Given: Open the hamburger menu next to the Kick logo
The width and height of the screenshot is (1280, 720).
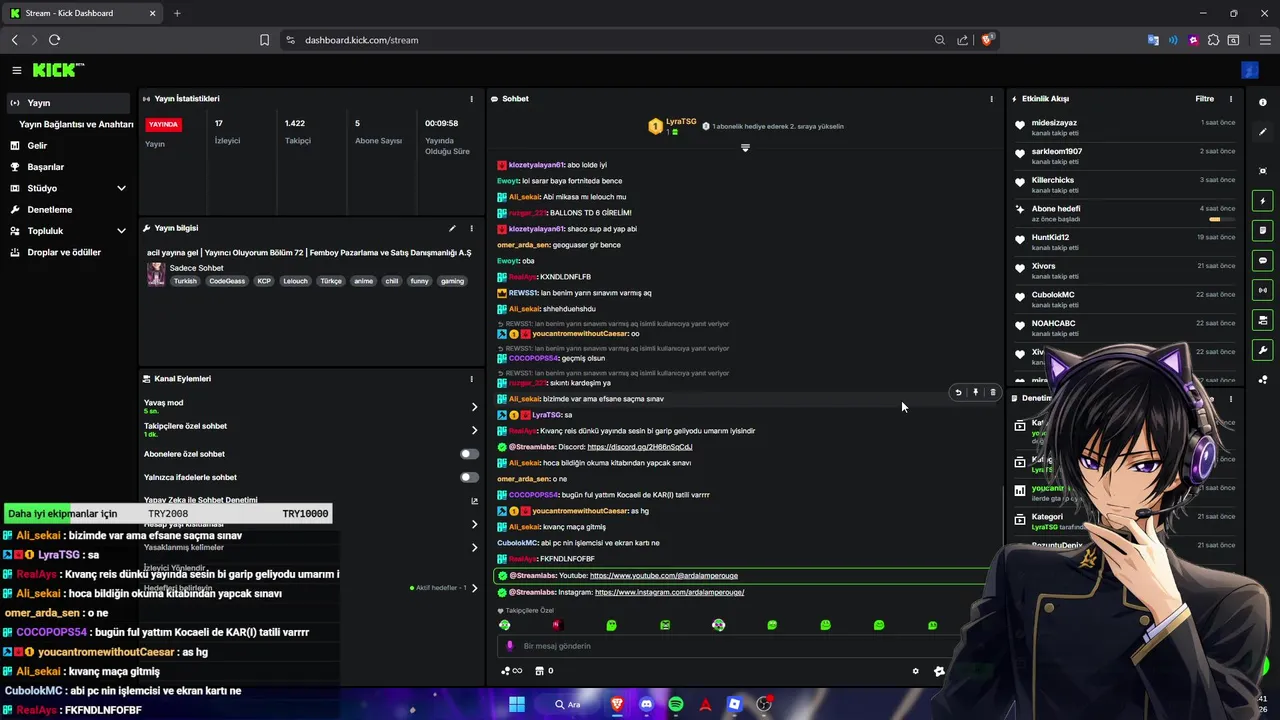Looking at the screenshot, I should click(x=17, y=70).
